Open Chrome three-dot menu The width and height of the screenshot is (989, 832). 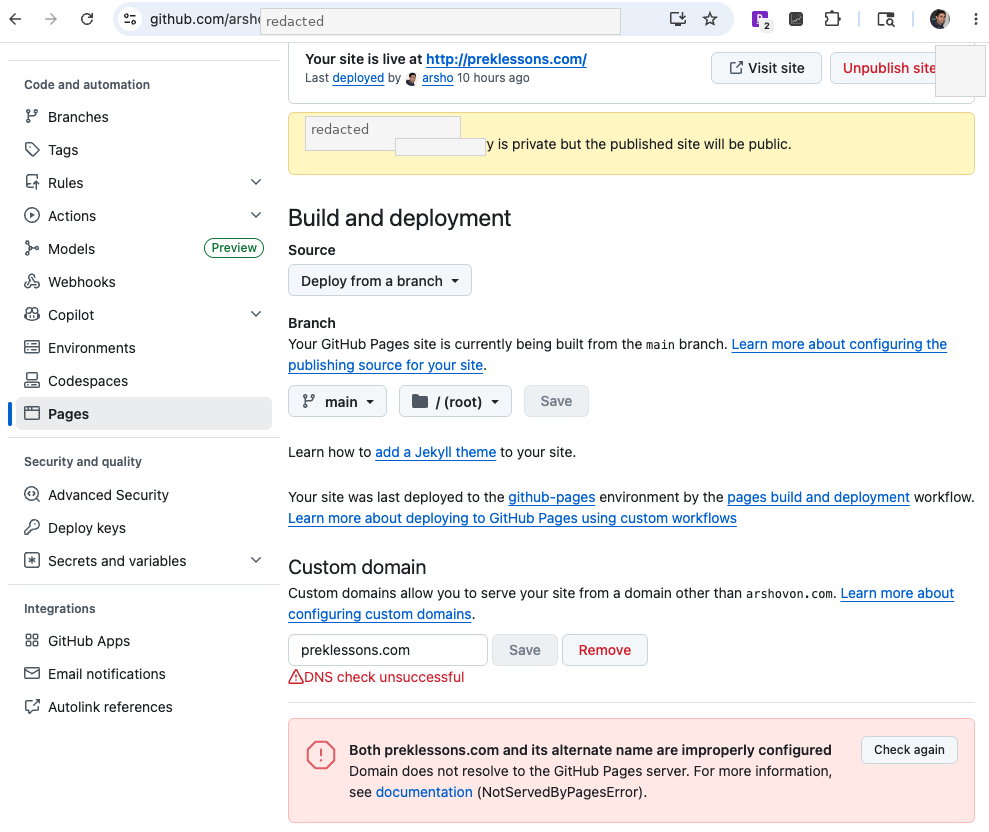click(976, 19)
